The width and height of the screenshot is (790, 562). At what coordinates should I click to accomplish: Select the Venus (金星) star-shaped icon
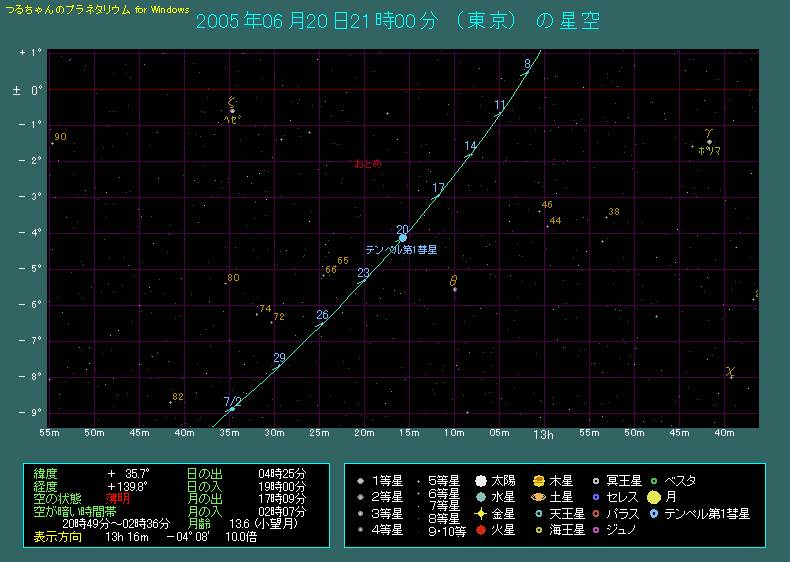point(481,513)
